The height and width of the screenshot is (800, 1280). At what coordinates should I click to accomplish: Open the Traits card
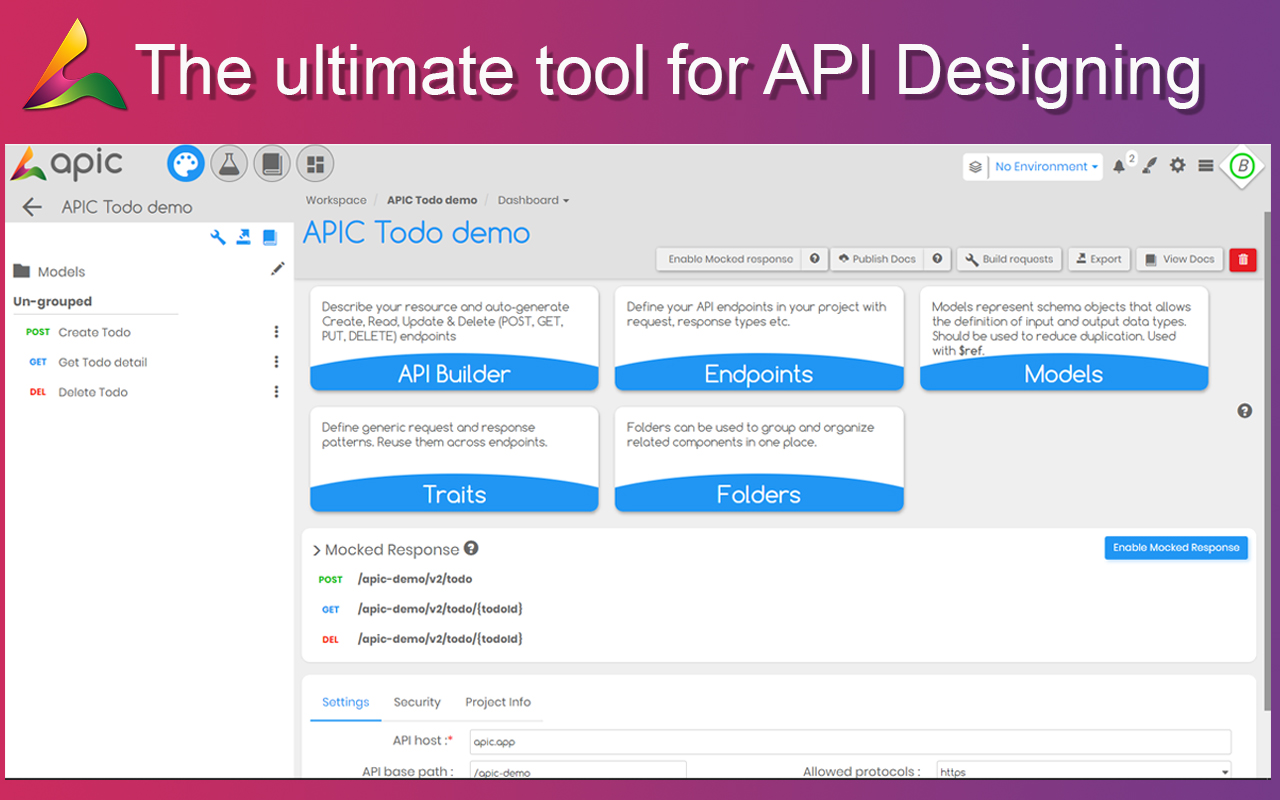pos(454,459)
